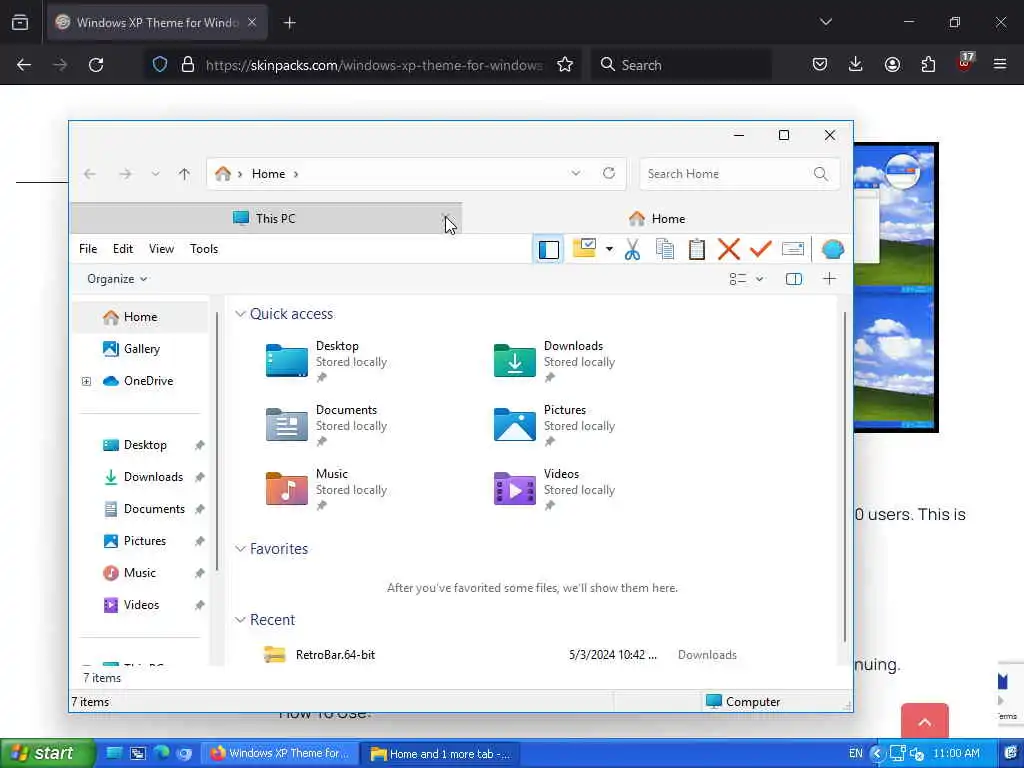The height and width of the screenshot is (768, 1024).
Task: Click the Copy pages icon
Action: [x=665, y=249]
